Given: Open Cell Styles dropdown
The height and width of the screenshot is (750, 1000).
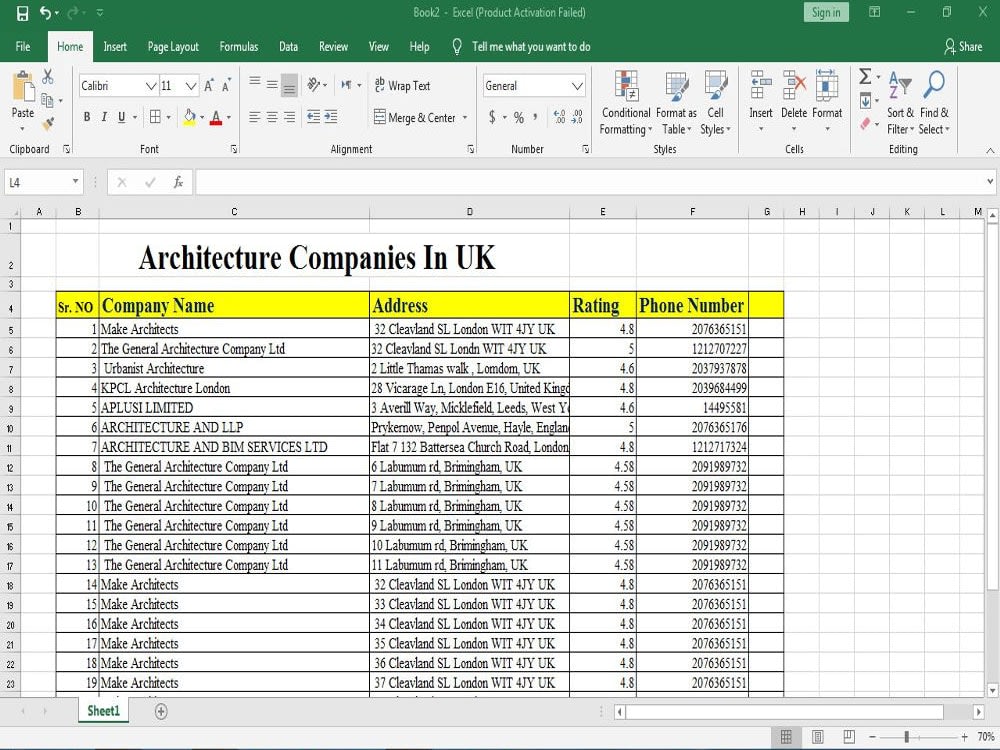Looking at the screenshot, I should click(715, 103).
